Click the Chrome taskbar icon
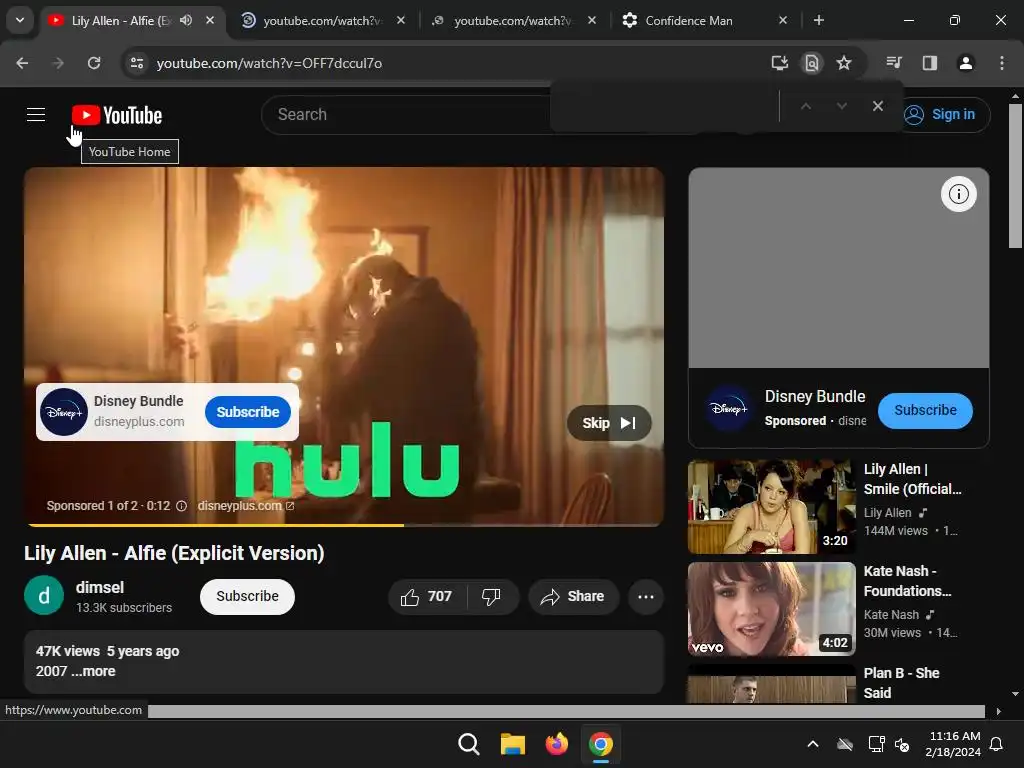The image size is (1024, 768). click(x=601, y=744)
